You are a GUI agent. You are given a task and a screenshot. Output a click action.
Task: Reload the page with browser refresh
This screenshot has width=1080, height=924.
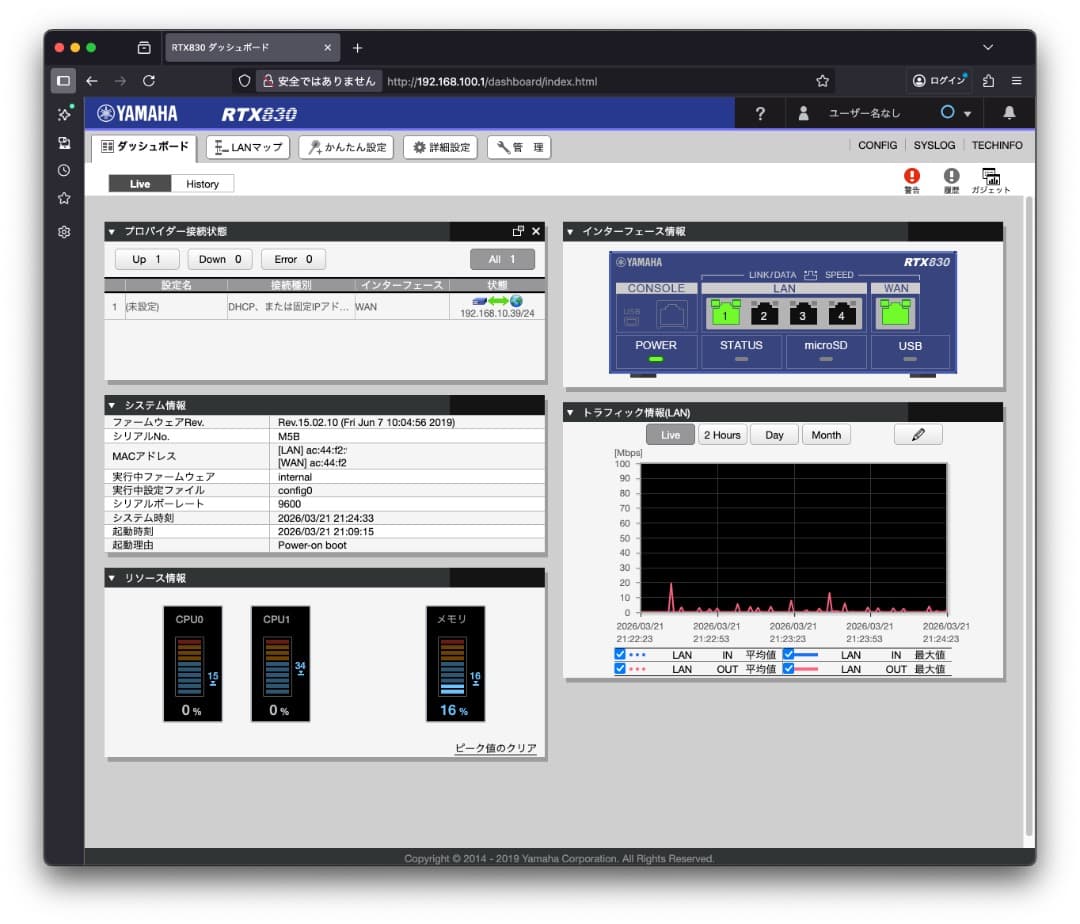point(149,81)
